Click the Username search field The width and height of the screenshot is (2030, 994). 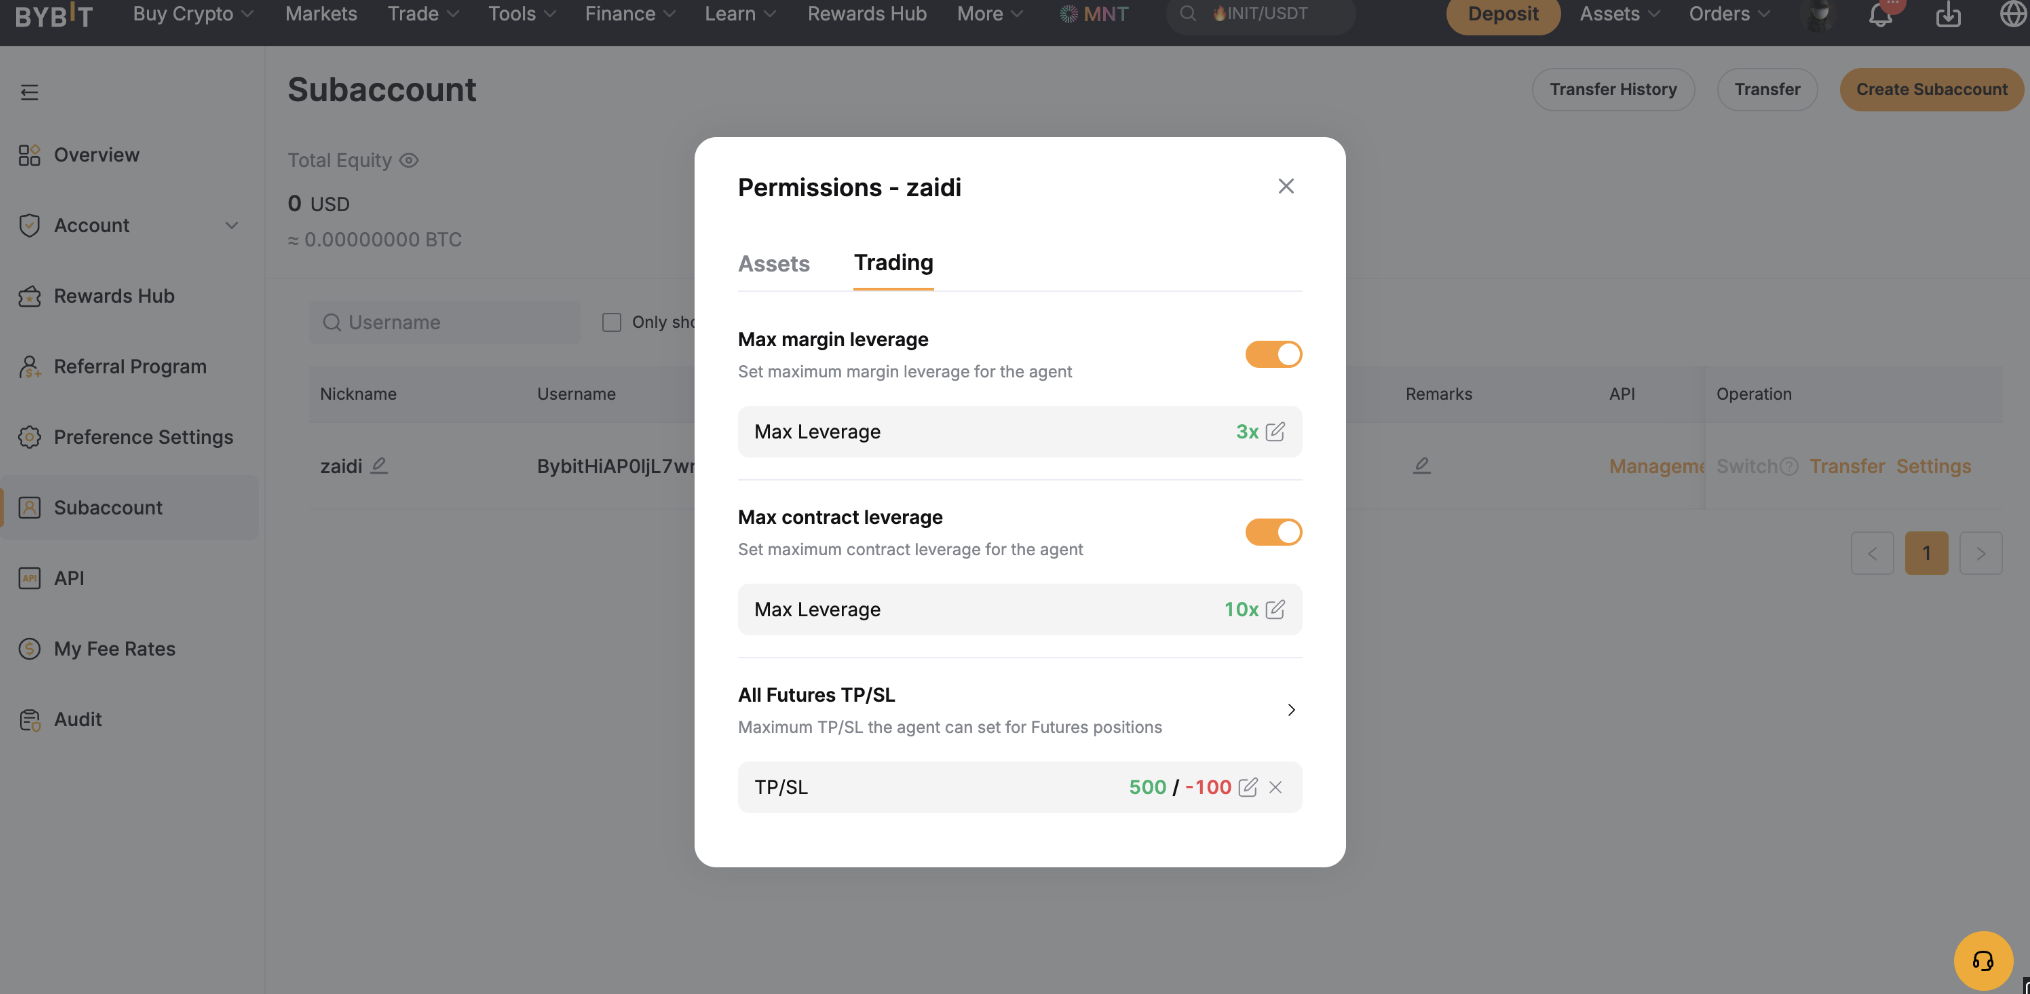[x=445, y=322]
